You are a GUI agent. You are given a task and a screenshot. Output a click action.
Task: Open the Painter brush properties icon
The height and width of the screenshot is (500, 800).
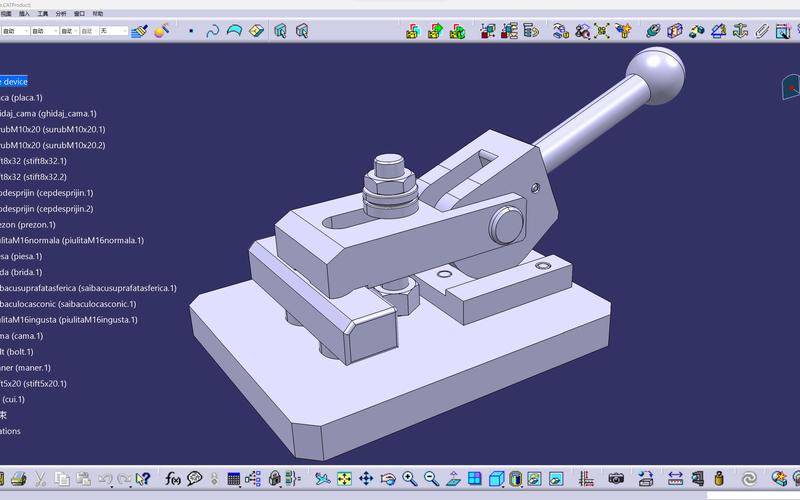139,31
